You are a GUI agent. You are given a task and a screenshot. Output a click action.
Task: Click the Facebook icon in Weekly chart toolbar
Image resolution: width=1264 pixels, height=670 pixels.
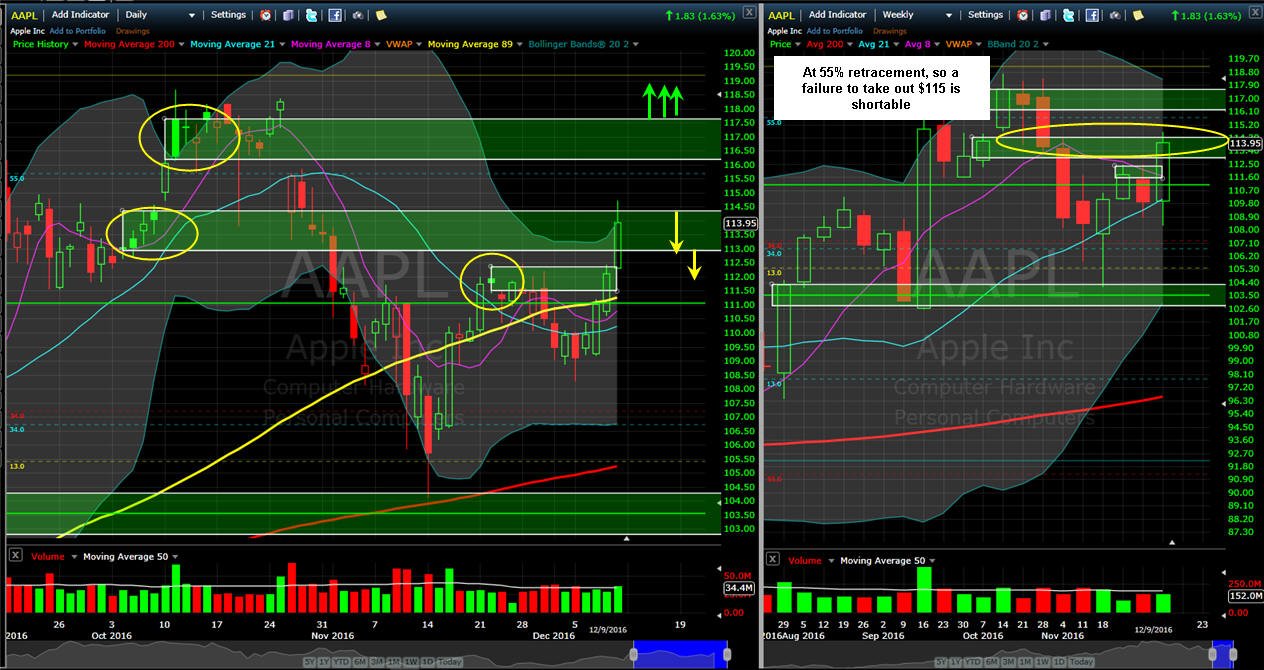coord(1092,15)
